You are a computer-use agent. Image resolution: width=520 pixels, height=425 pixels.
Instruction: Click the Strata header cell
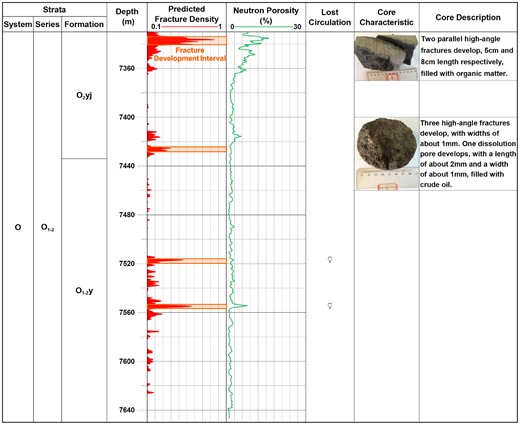click(x=54, y=10)
